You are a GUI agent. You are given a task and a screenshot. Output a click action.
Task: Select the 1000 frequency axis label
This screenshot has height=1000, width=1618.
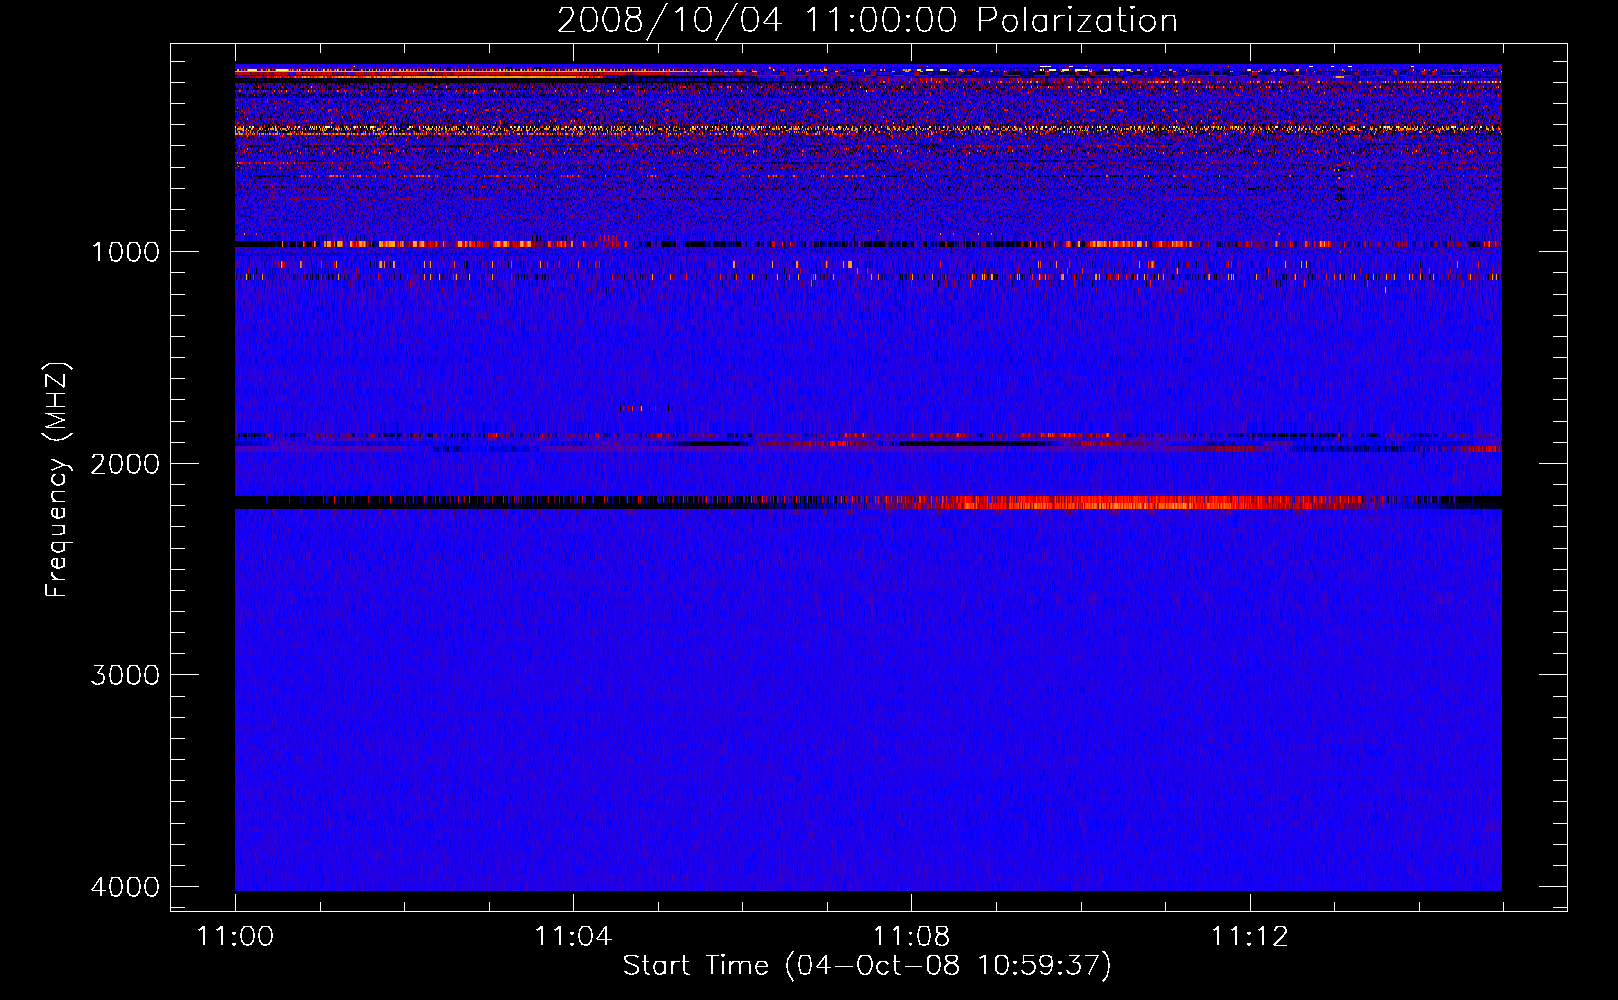pyautogui.click(x=125, y=252)
